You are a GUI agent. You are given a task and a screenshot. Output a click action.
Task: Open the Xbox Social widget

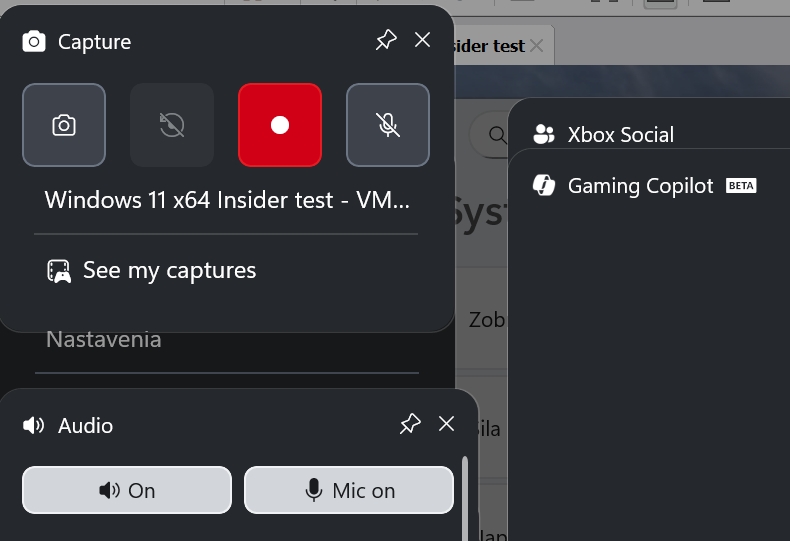[620, 134]
